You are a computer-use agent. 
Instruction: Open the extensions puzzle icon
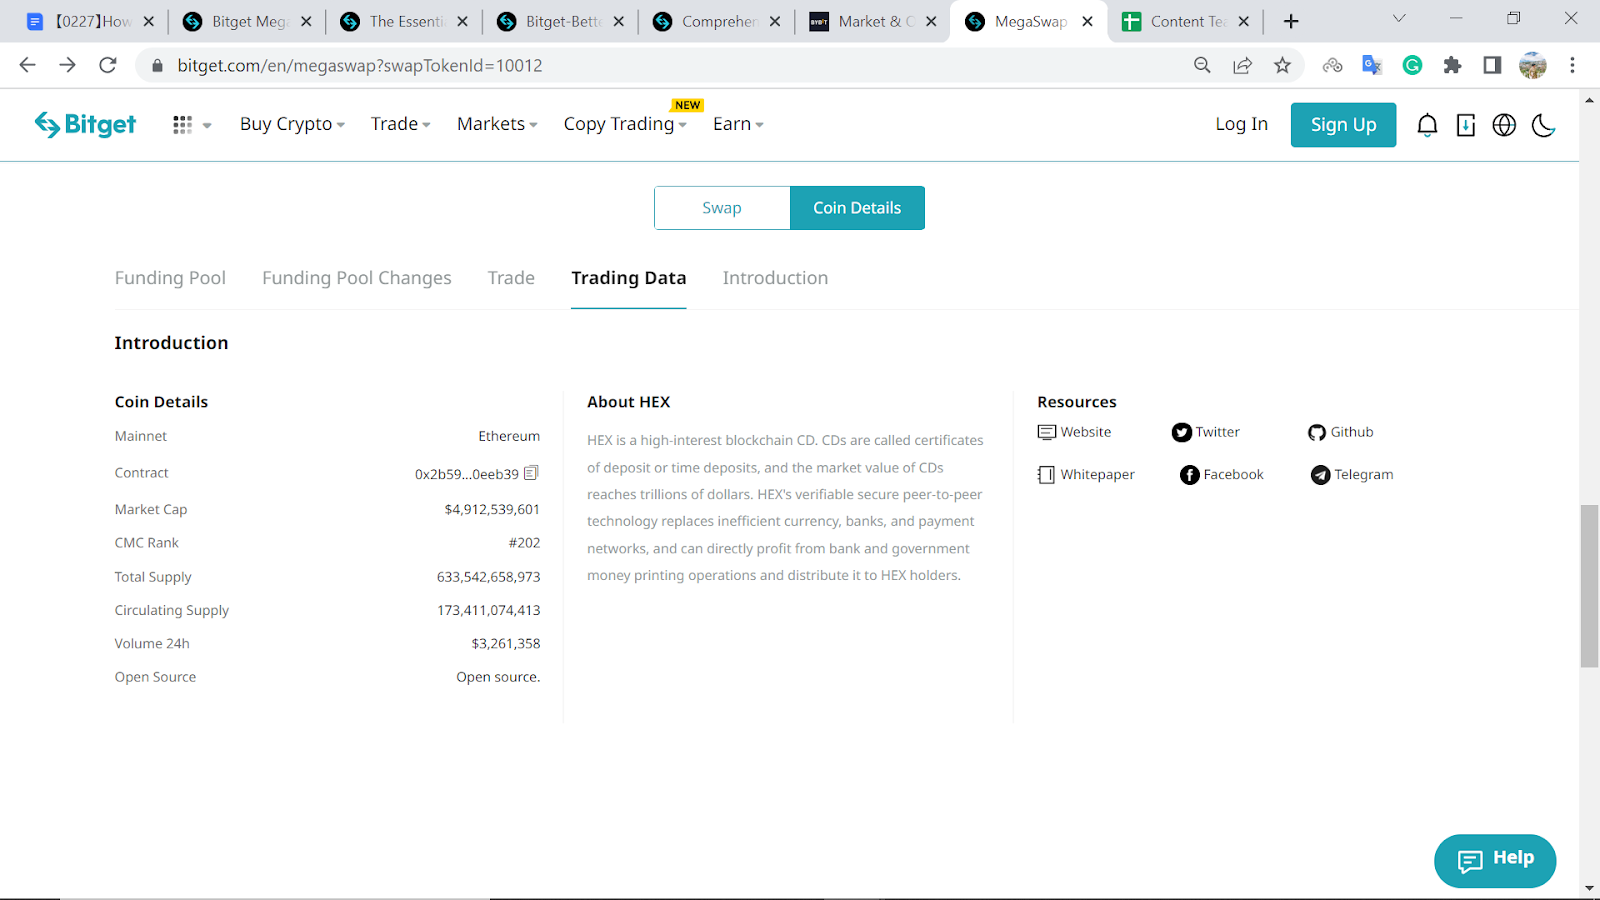click(x=1452, y=65)
